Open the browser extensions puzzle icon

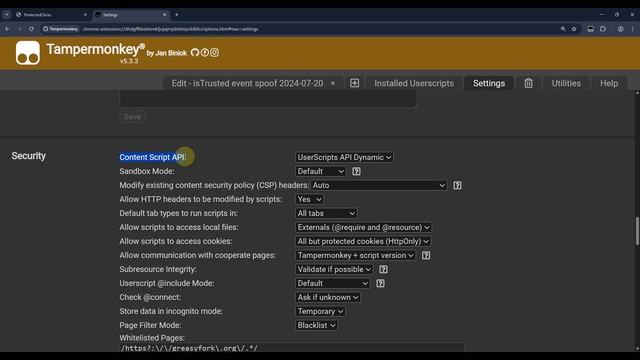pos(603,29)
